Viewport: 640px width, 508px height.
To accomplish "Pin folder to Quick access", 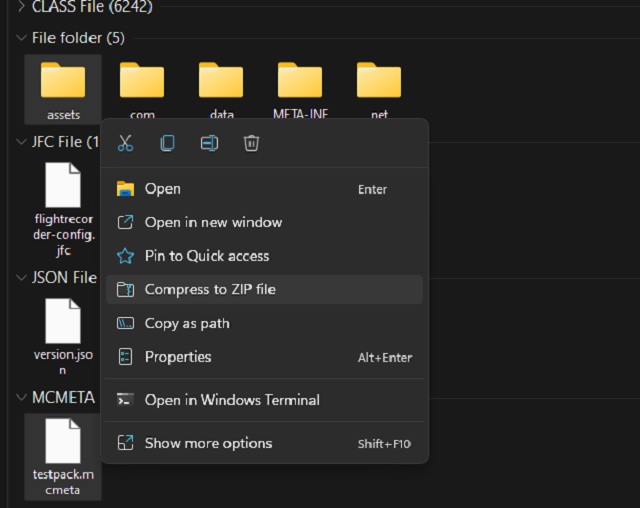I will click(207, 256).
